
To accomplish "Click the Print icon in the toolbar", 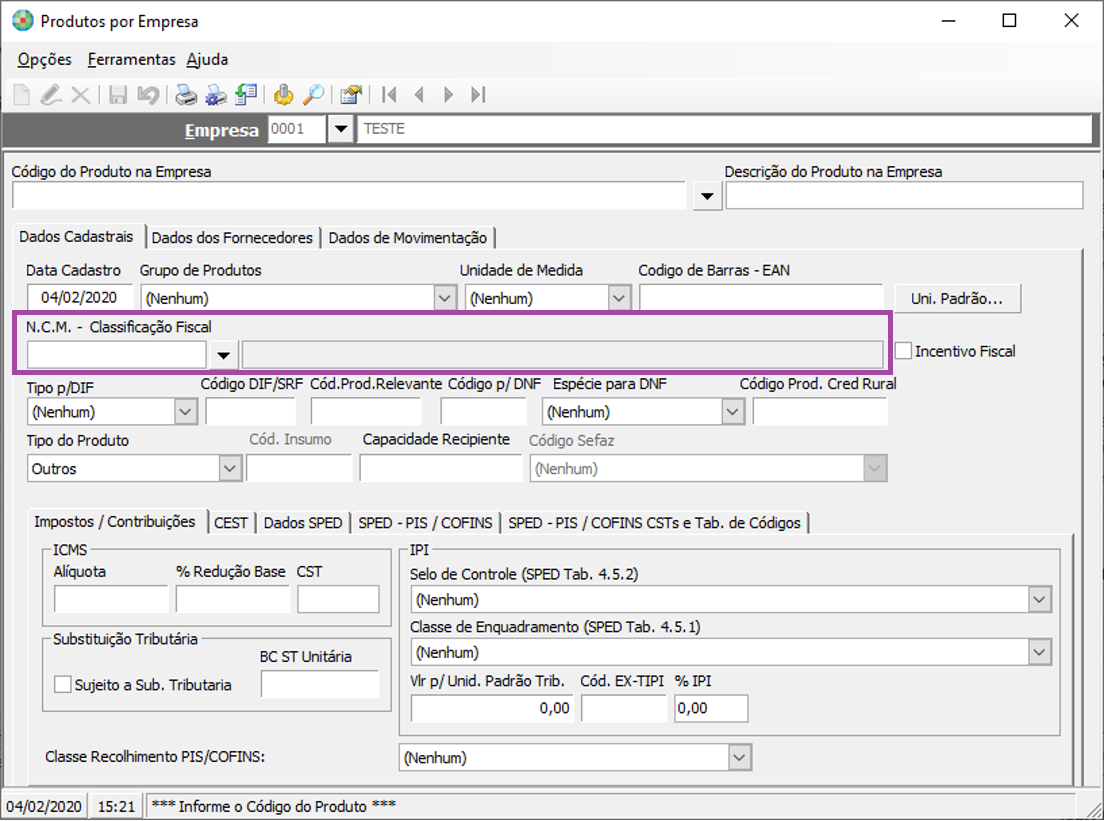I will pyautogui.click(x=185, y=95).
